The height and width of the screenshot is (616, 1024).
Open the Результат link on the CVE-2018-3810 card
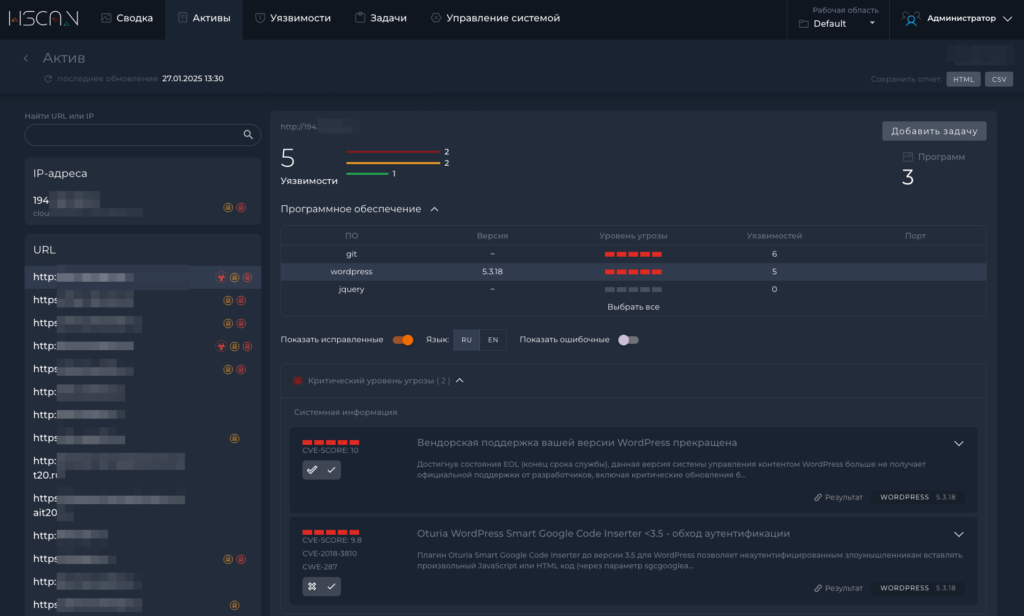pos(839,588)
